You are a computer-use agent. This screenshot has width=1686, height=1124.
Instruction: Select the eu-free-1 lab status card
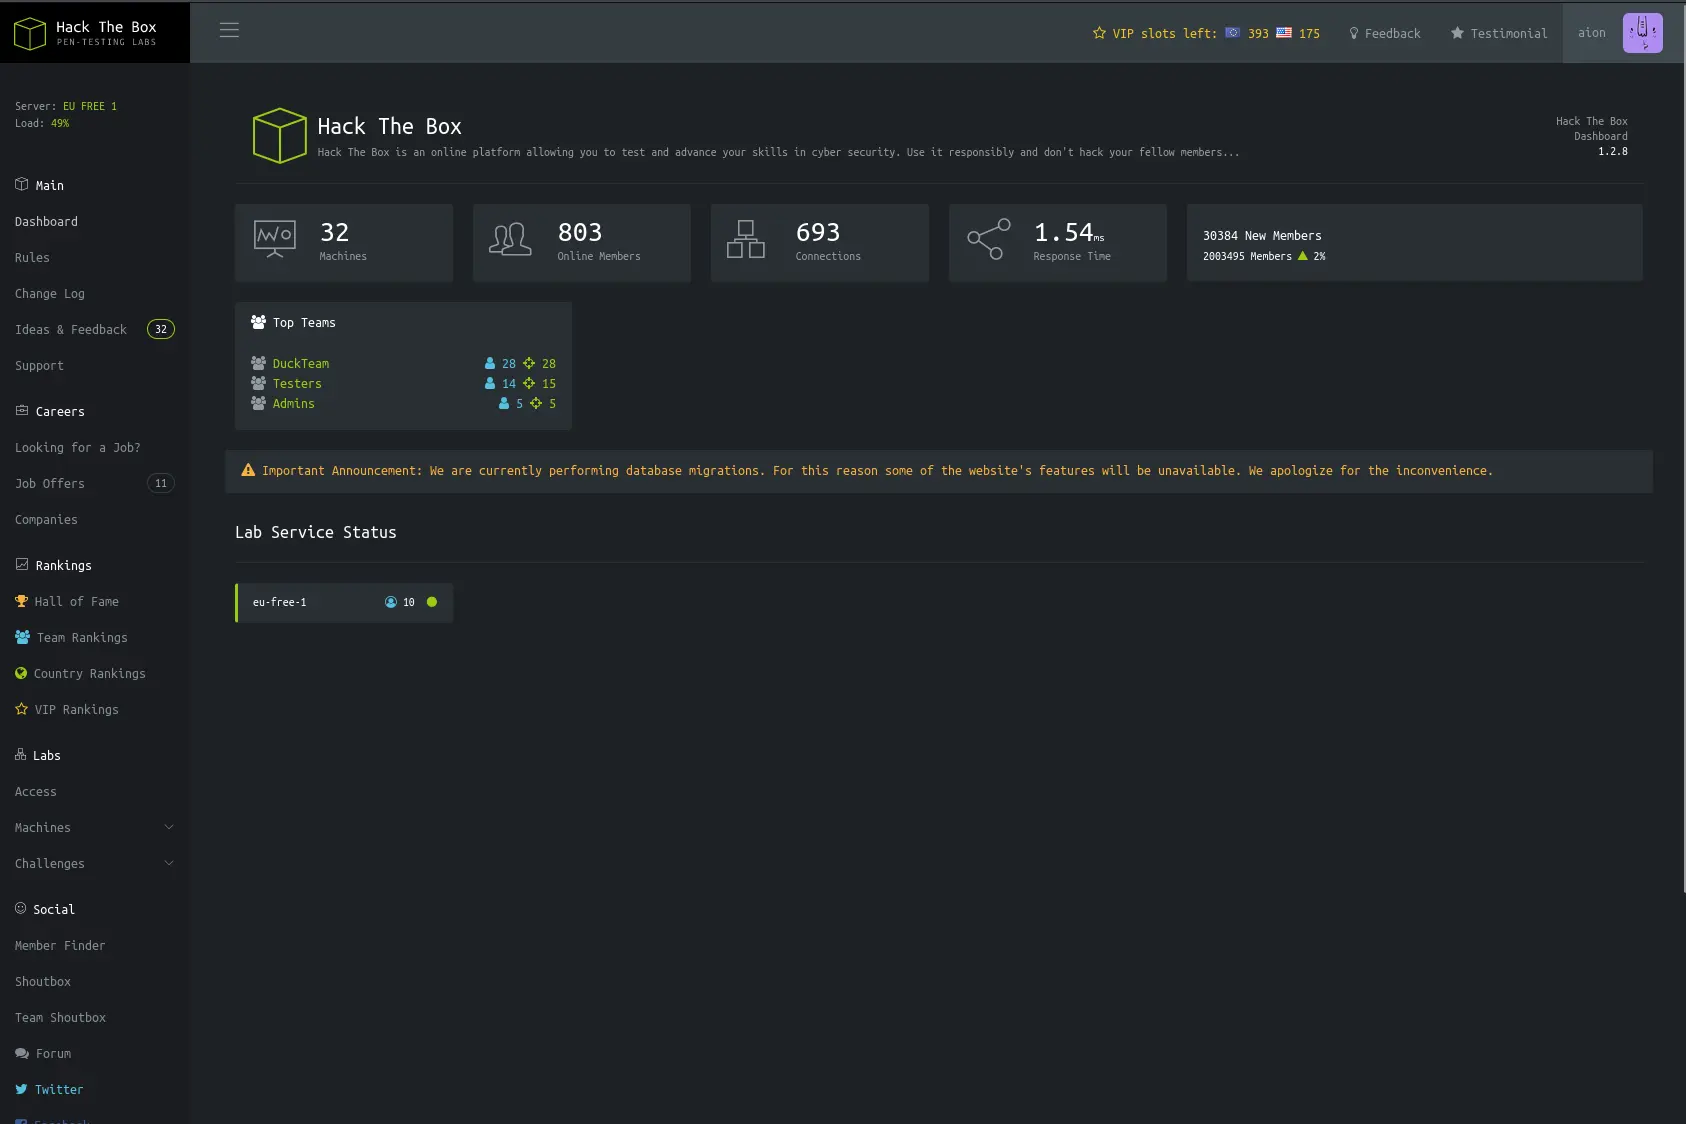(x=344, y=602)
